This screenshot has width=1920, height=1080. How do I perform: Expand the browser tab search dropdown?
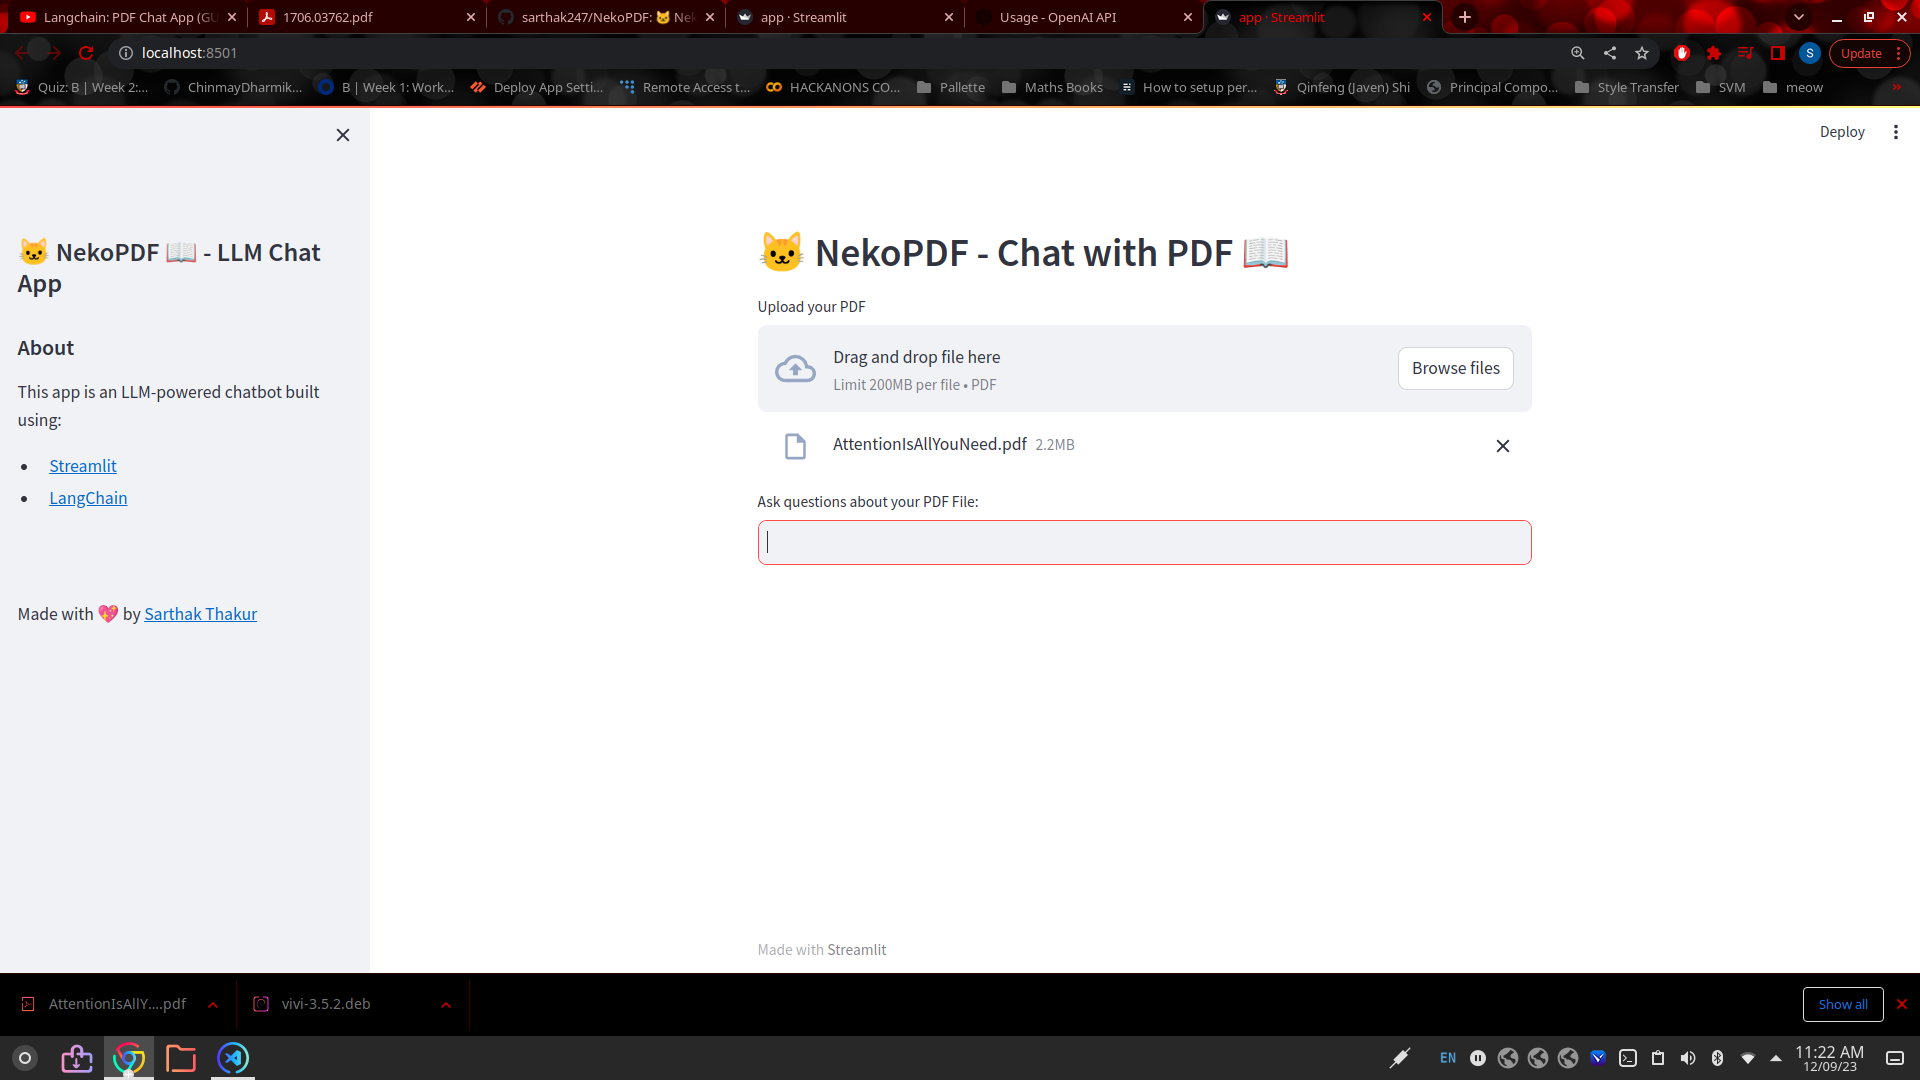pos(1799,17)
